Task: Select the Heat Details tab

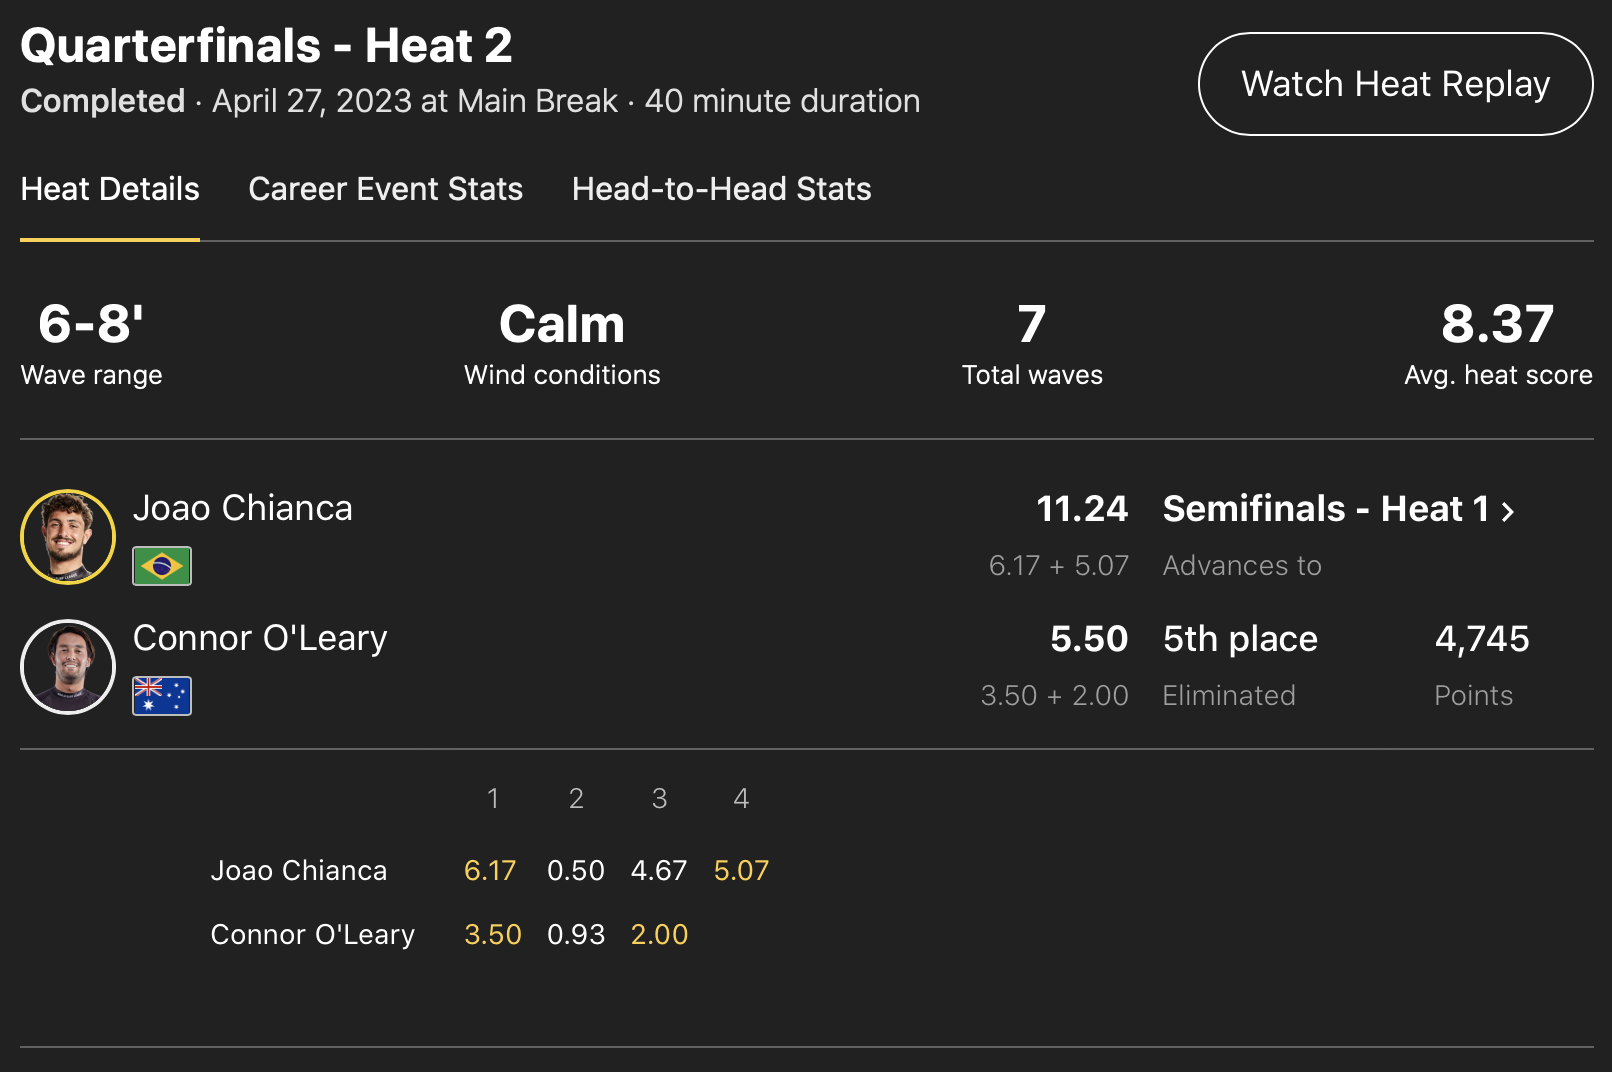Action: point(110,189)
